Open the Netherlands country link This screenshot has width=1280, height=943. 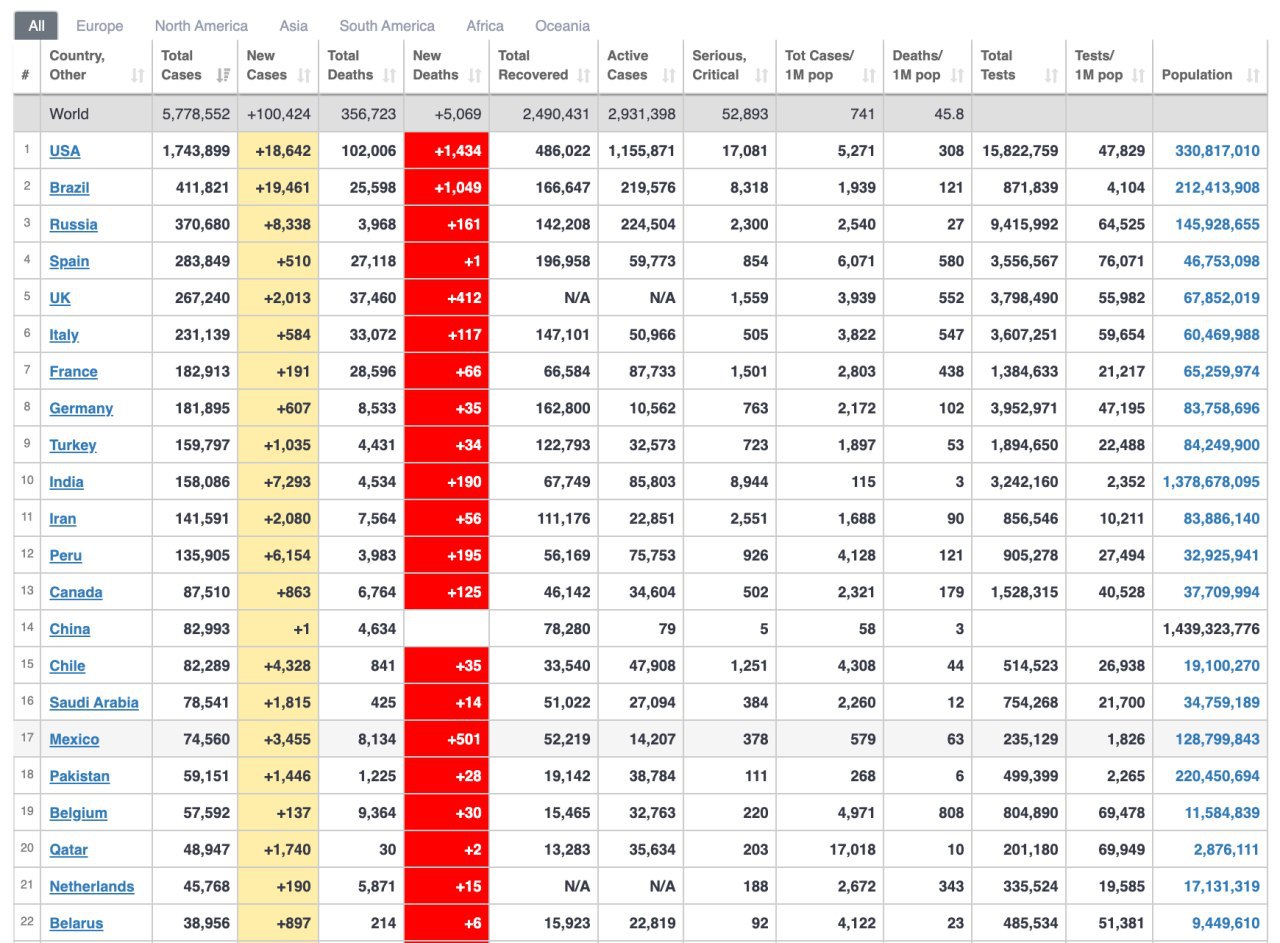[x=92, y=886]
